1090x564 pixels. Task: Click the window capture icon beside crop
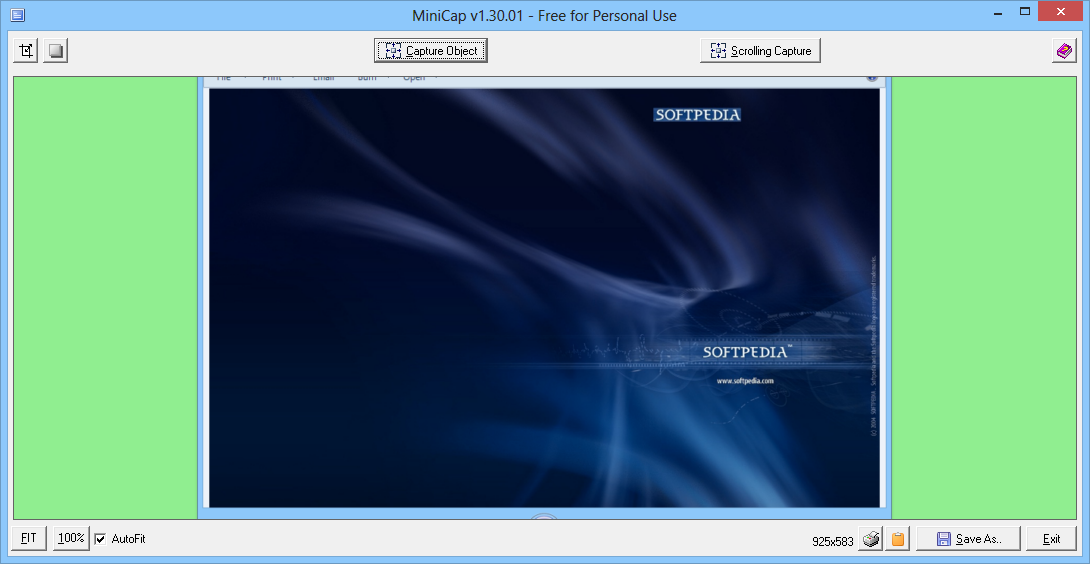pos(56,51)
